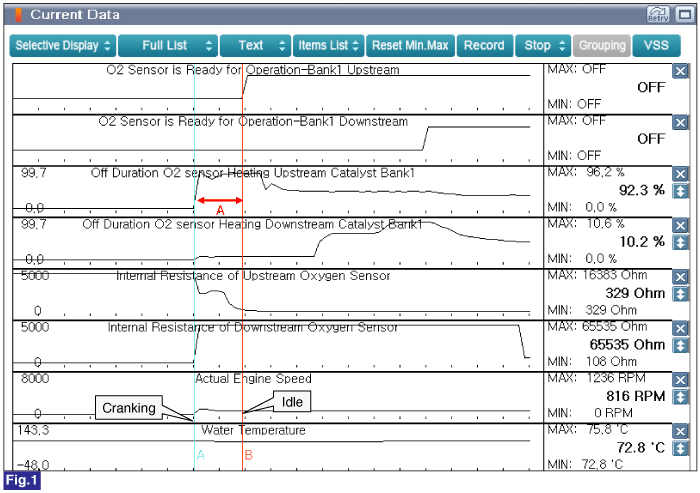This screenshot has height=493, width=700.
Task: Remove O2 Sensor Ready Bank1 Upstream graph
Action: tap(680, 71)
